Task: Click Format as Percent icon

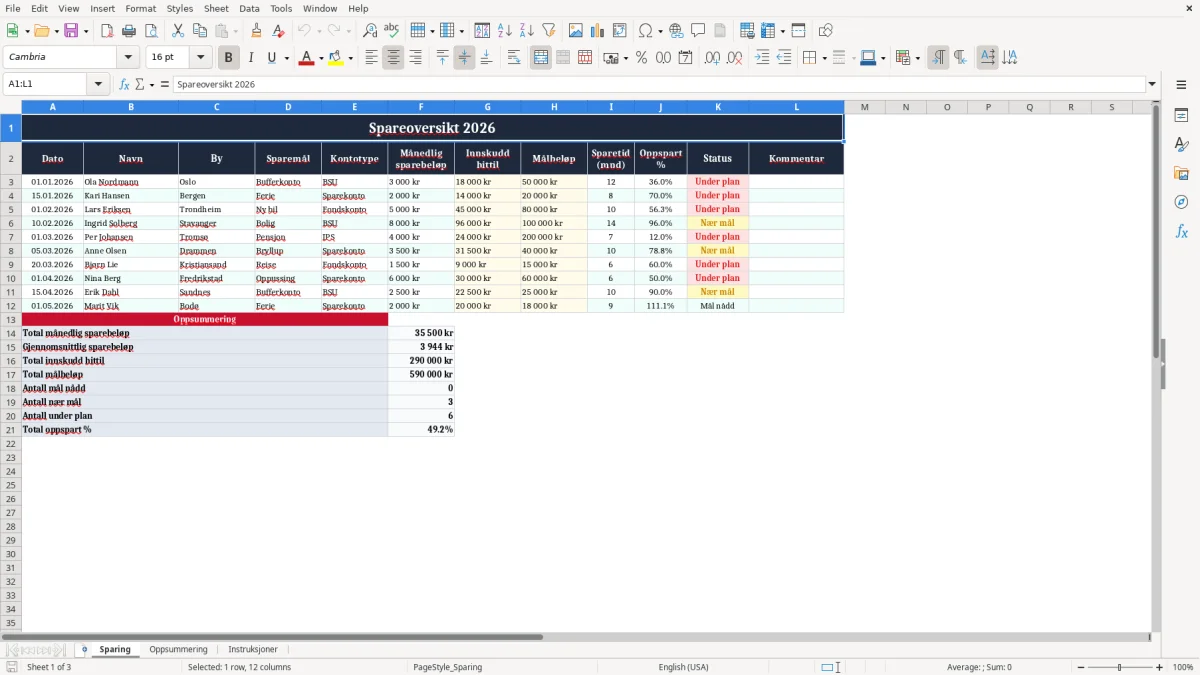Action: tap(642, 58)
